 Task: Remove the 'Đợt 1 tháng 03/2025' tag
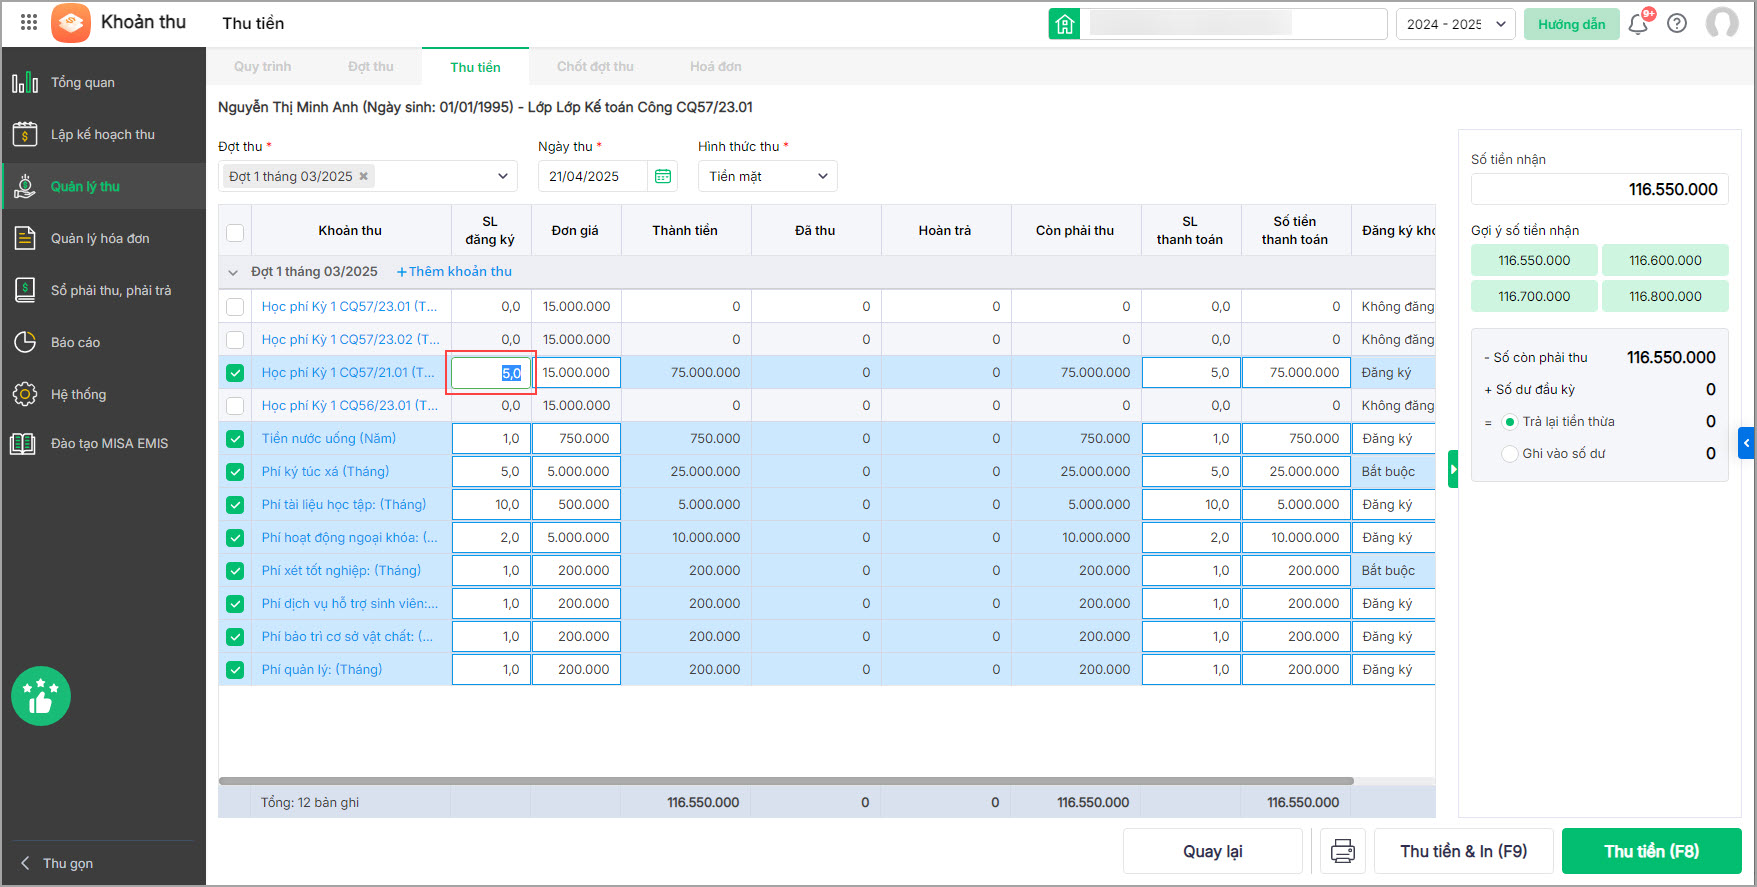364,176
